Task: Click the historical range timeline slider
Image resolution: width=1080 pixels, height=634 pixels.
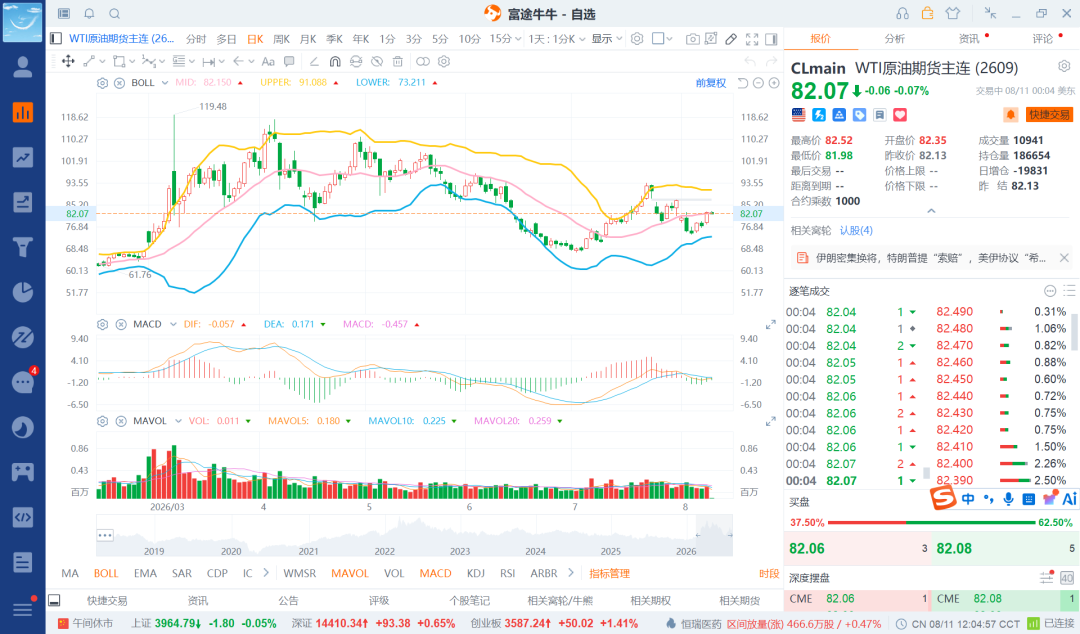Action: point(414,535)
